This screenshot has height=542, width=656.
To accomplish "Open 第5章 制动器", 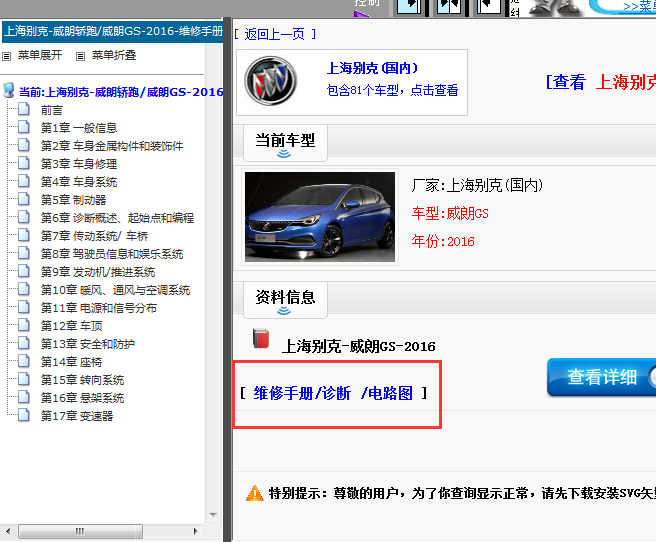I will [x=73, y=200].
